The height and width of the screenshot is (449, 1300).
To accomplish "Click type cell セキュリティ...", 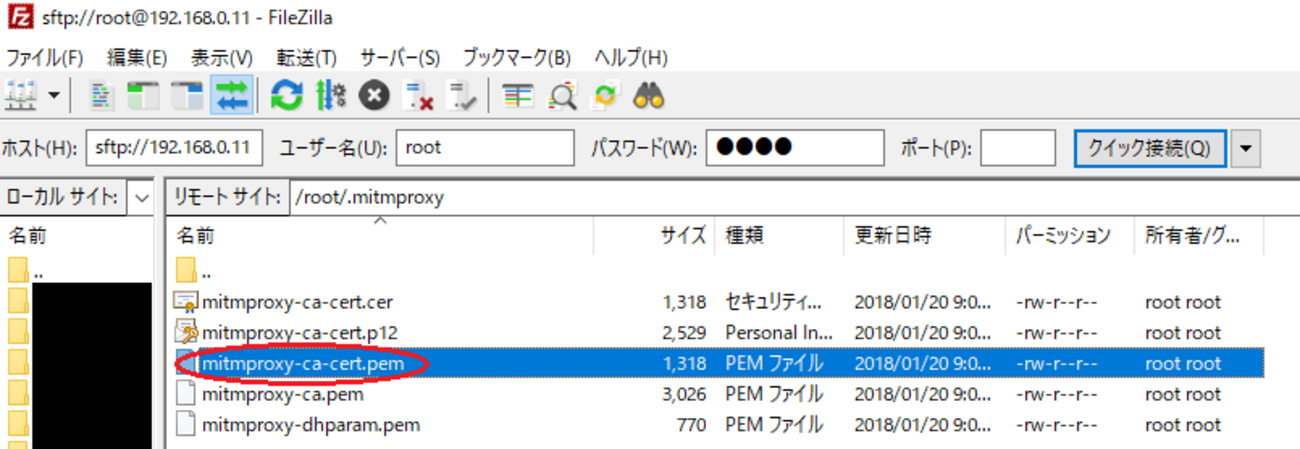I will coord(774,302).
